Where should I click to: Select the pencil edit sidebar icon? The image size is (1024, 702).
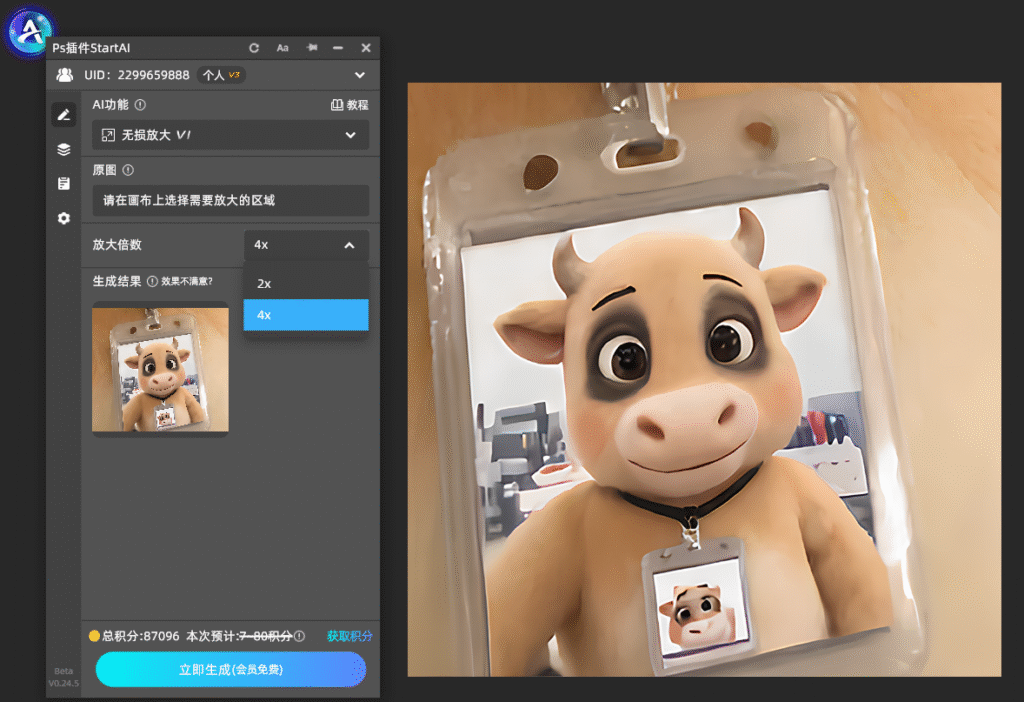click(64, 115)
